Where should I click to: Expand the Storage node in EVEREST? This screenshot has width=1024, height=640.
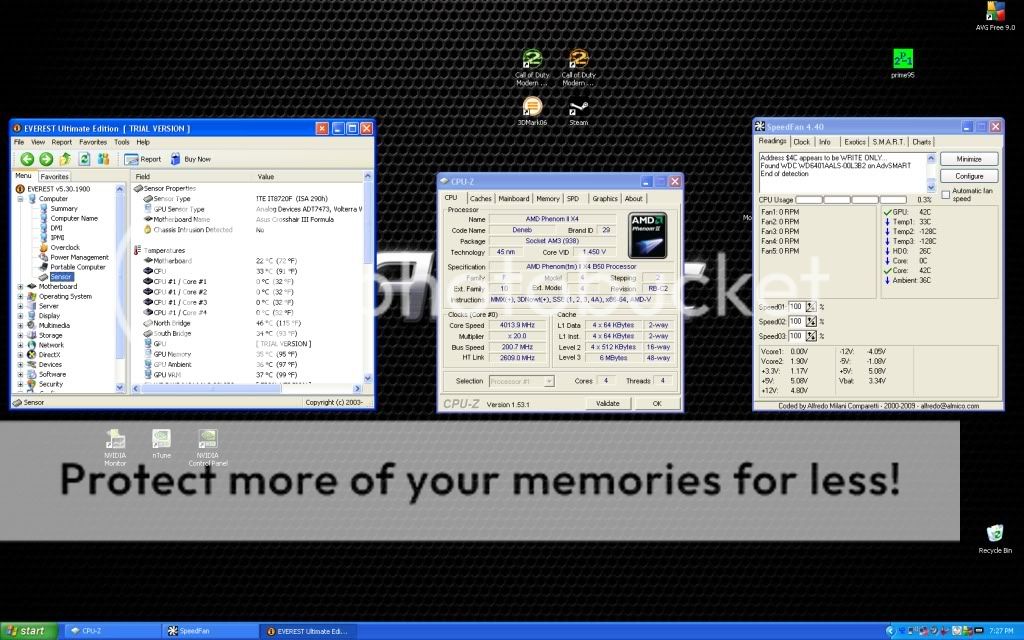pyautogui.click(x=20, y=335)
